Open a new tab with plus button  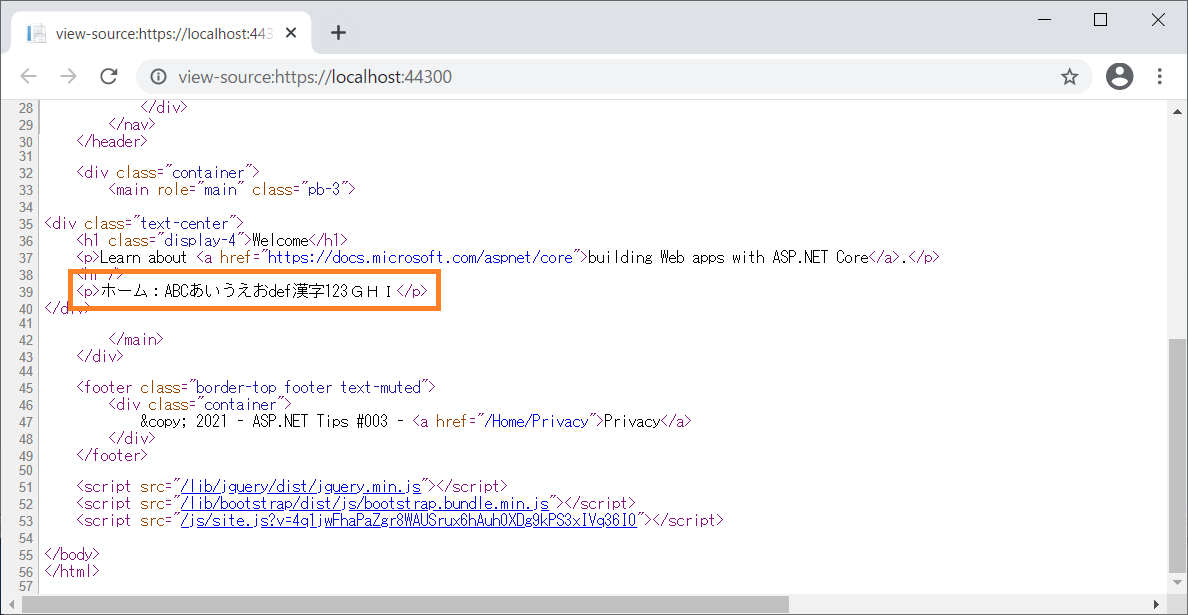pos(339,33)
